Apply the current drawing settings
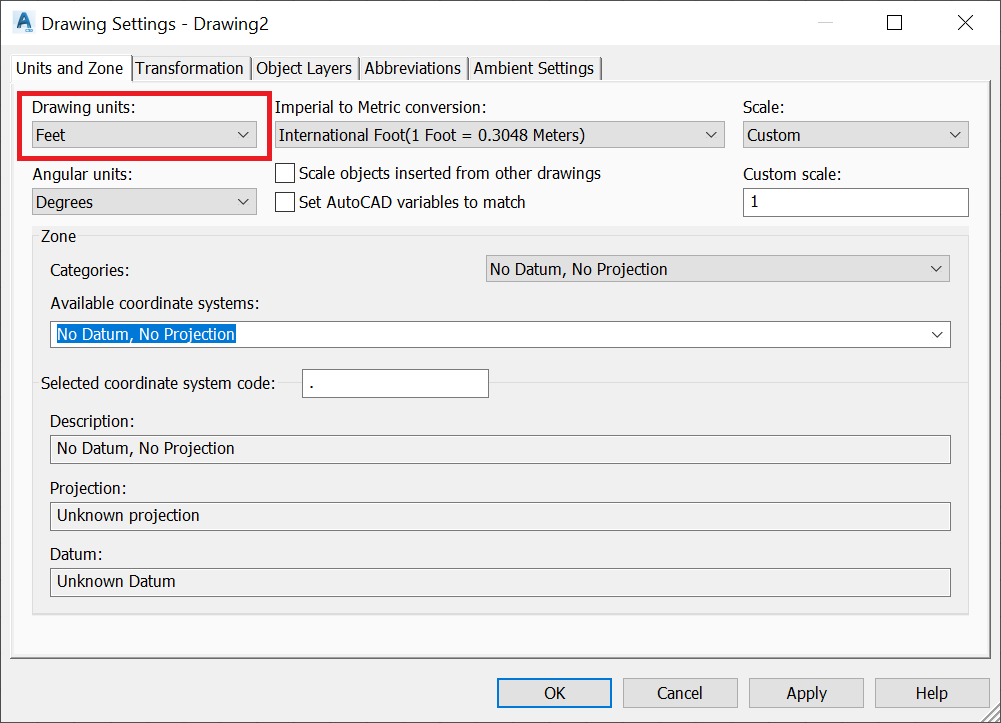 point(806,692)
